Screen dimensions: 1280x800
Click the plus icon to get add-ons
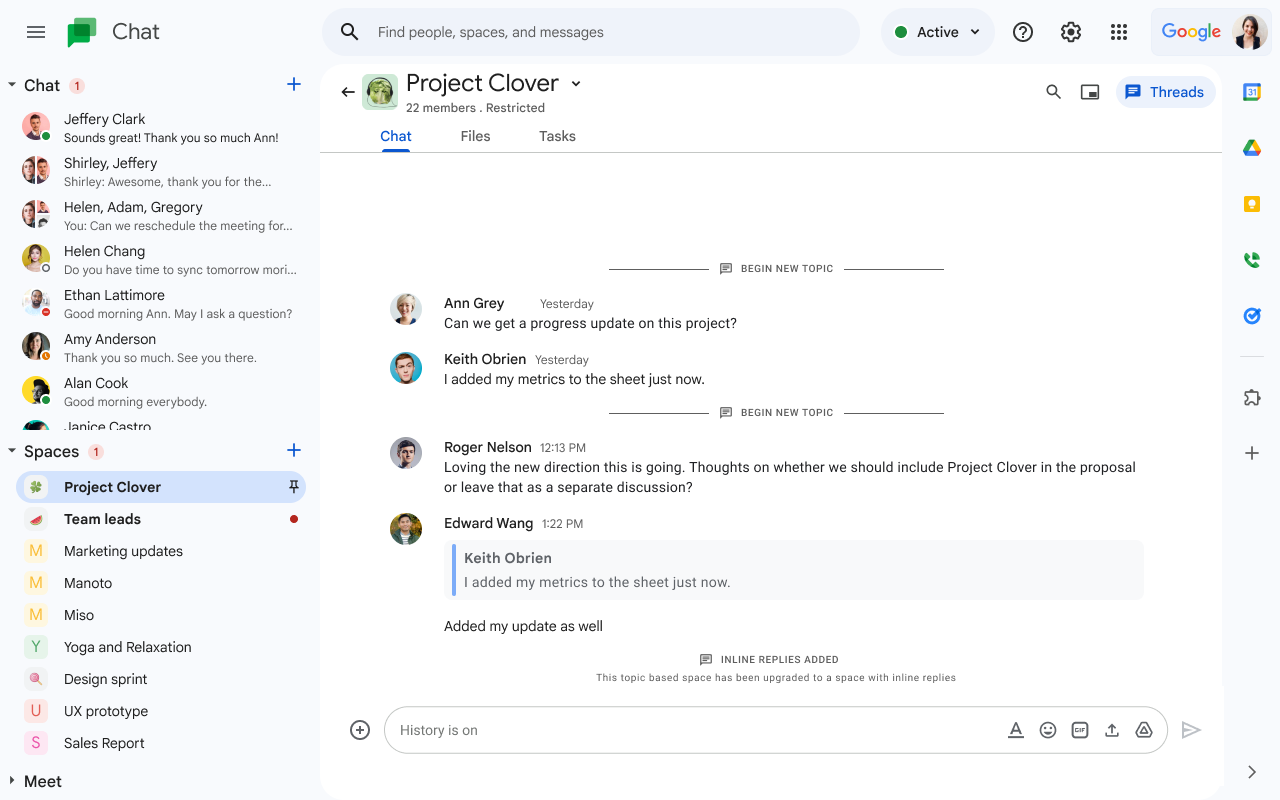1251,453
